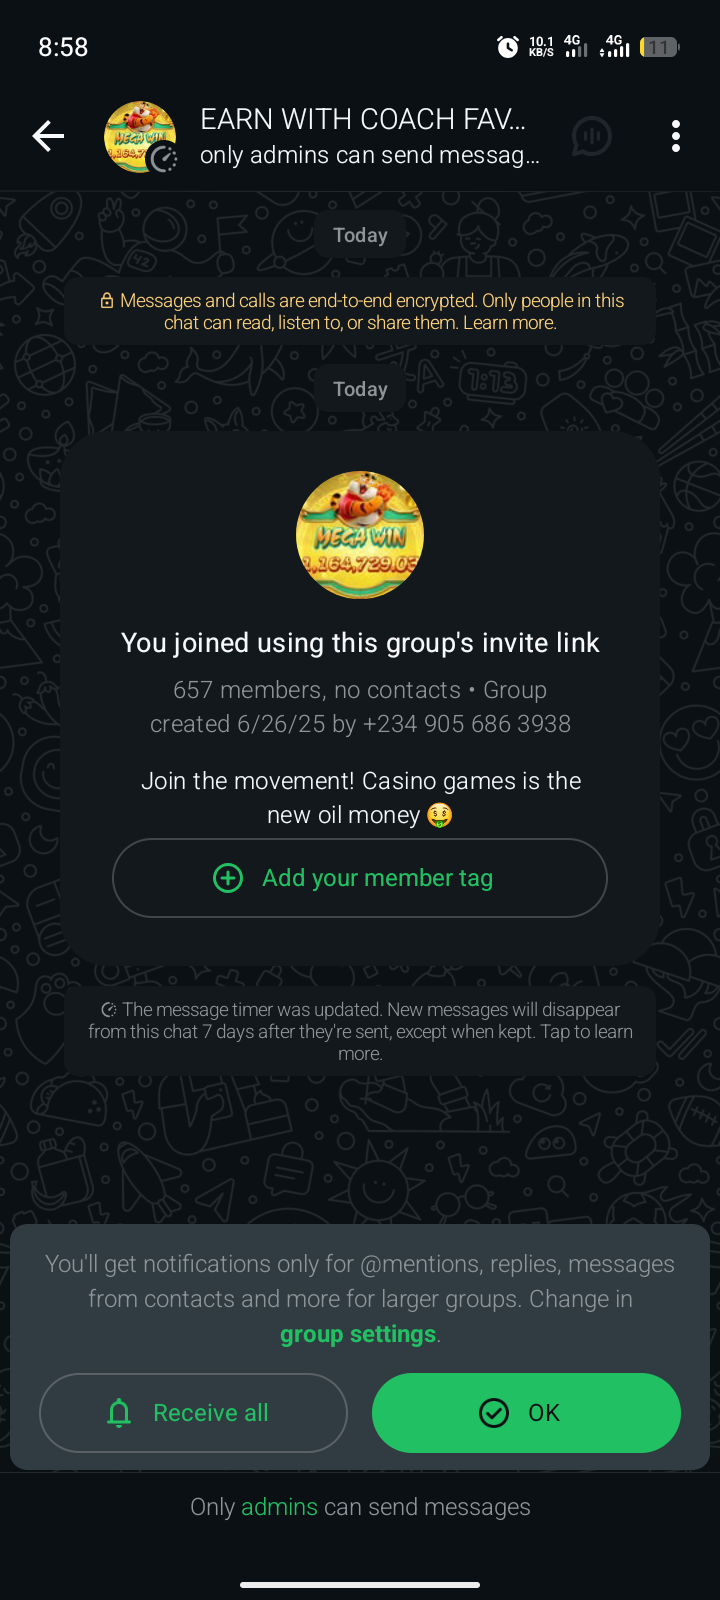Start a group voice chat
The height and width of the screenshot is (1600, 720).
[591, 136]
